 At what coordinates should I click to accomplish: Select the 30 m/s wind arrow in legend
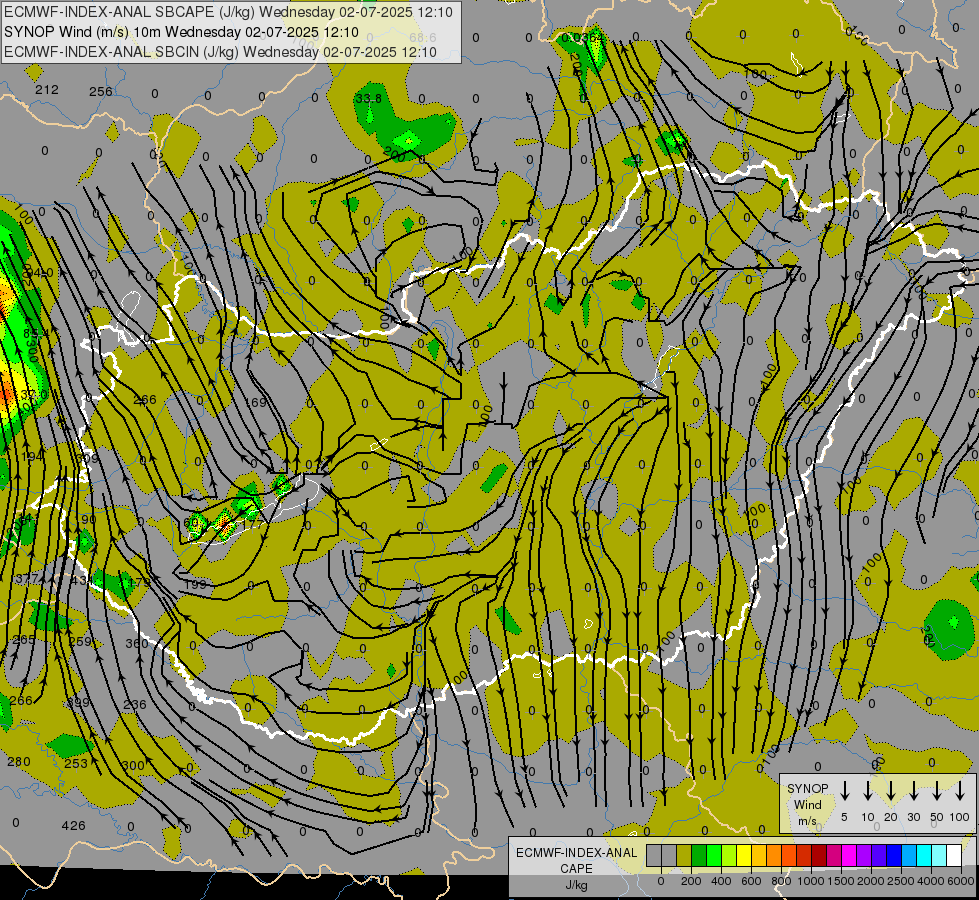pyautogui.click(x=913, y=791)
